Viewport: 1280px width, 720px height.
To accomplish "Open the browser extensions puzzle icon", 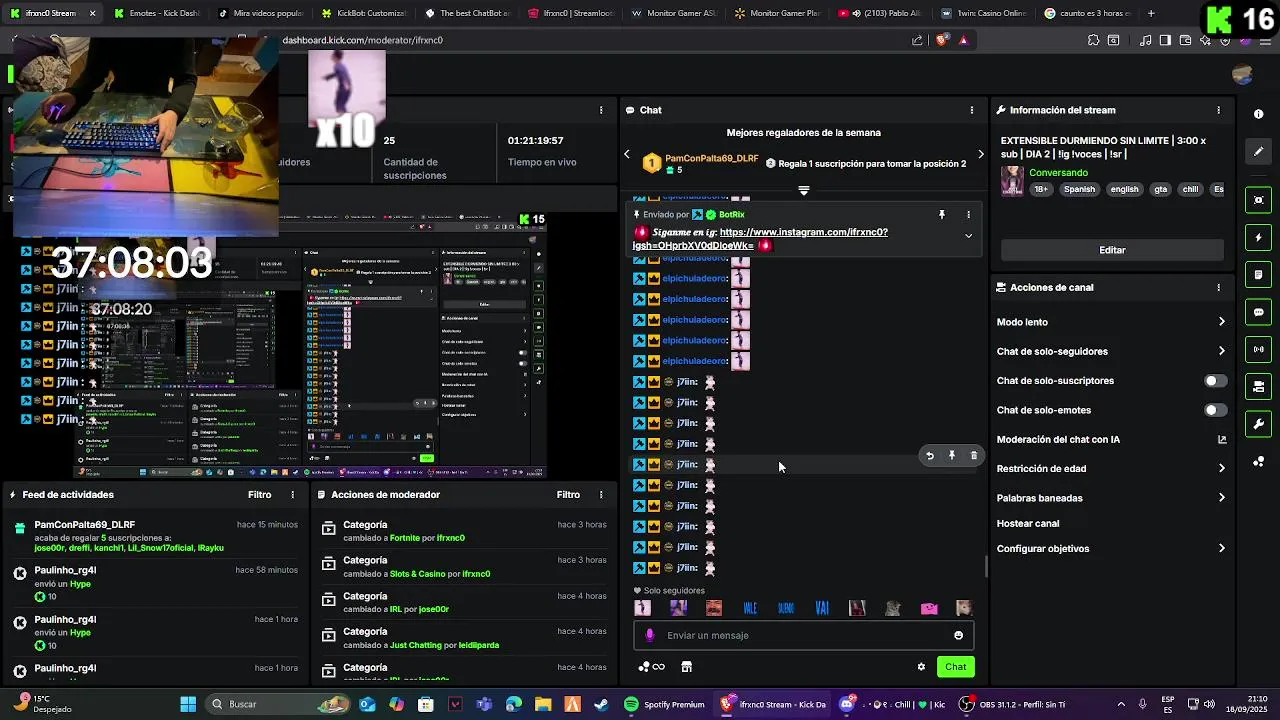I will [x=1093, y=40].
